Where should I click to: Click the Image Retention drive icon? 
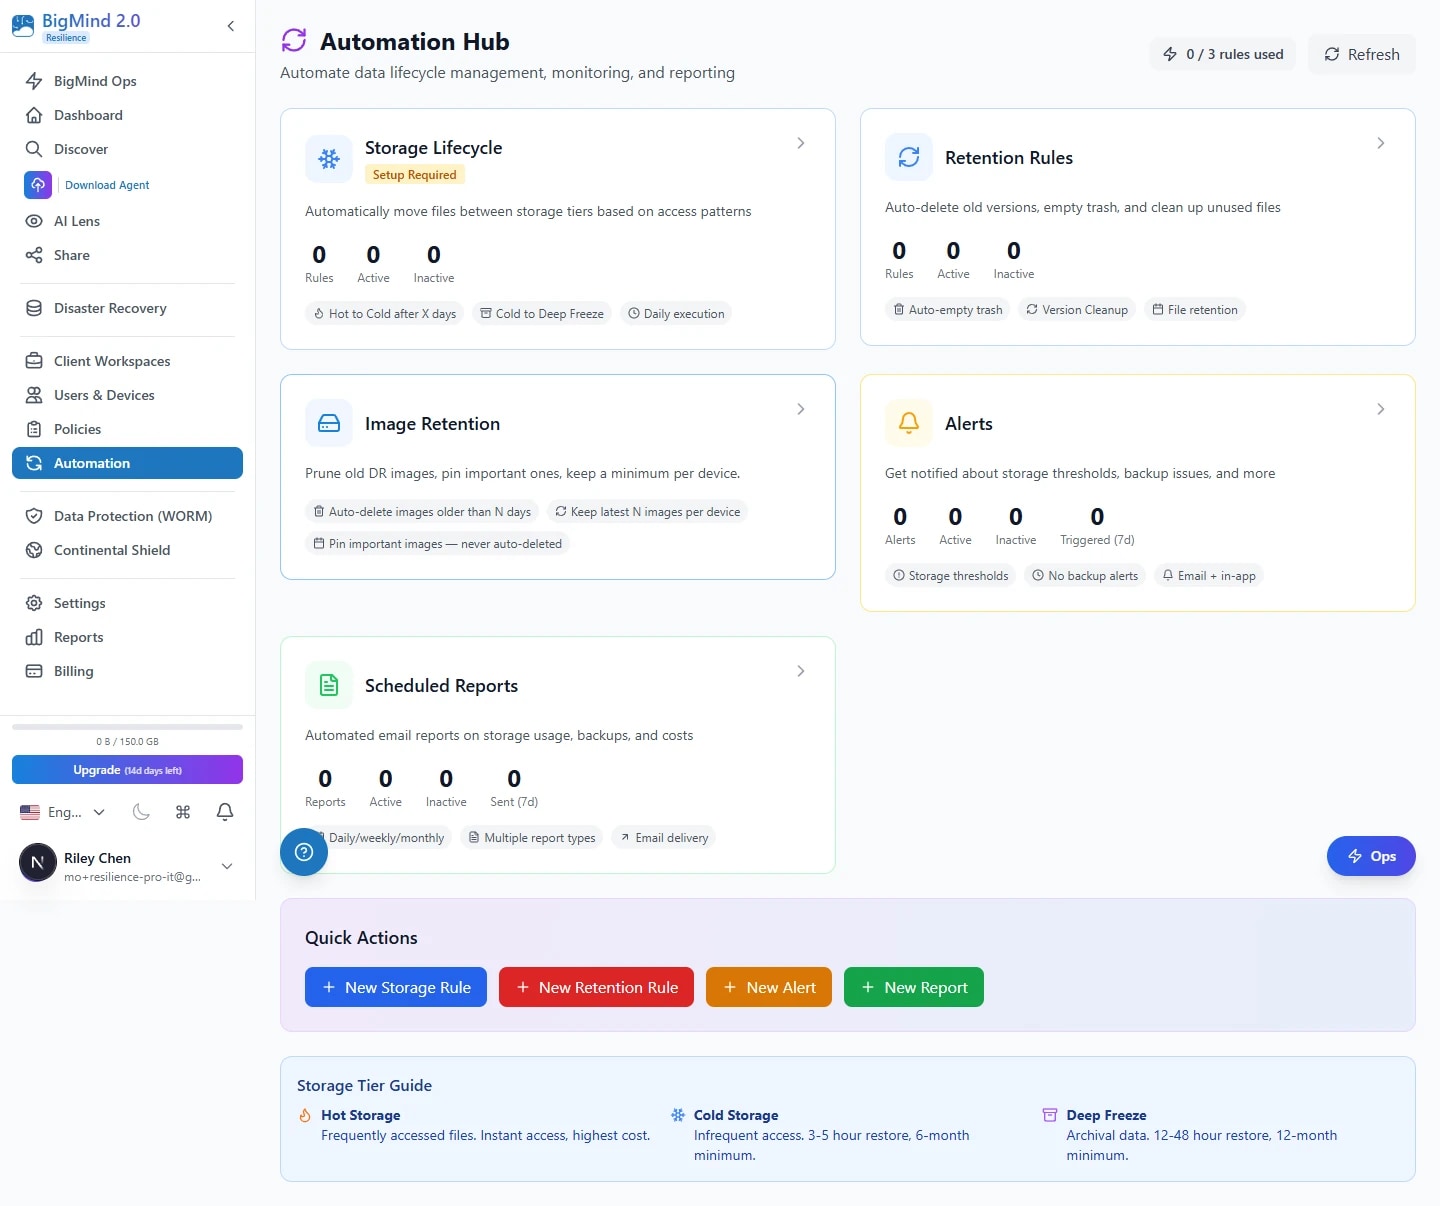[x=329, y=423]
